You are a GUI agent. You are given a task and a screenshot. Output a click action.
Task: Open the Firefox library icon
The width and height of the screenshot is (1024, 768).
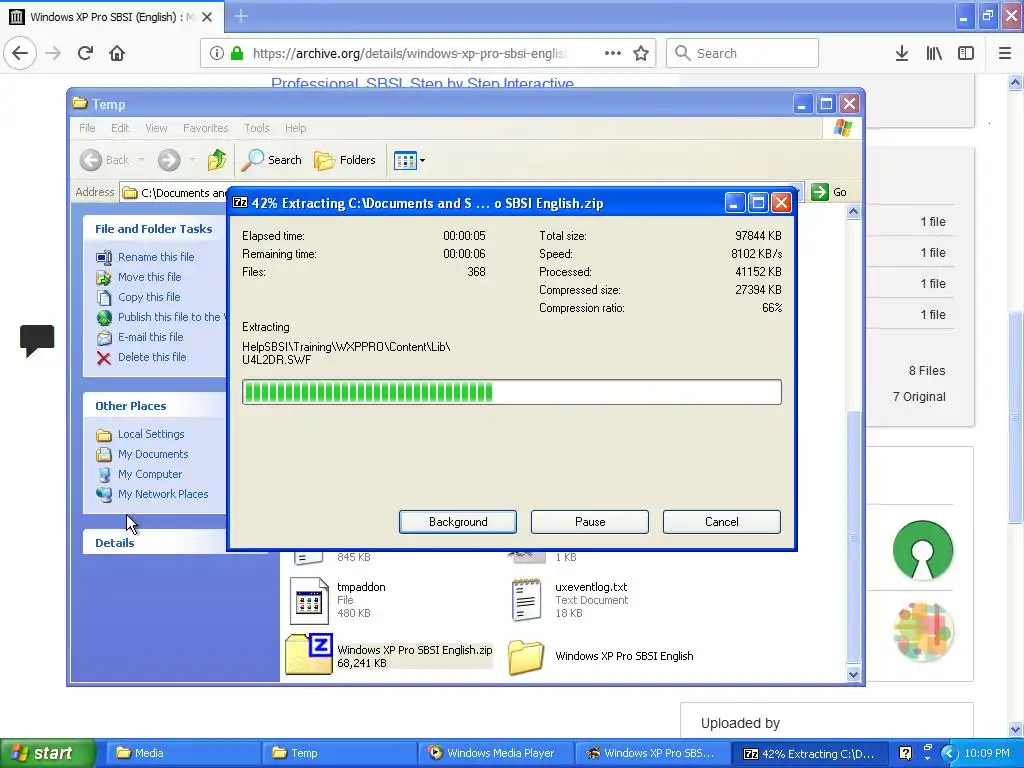point(934,53)
